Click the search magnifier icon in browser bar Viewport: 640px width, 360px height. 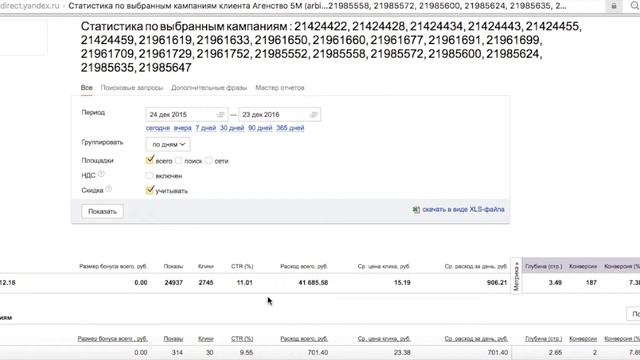(635, 6)
